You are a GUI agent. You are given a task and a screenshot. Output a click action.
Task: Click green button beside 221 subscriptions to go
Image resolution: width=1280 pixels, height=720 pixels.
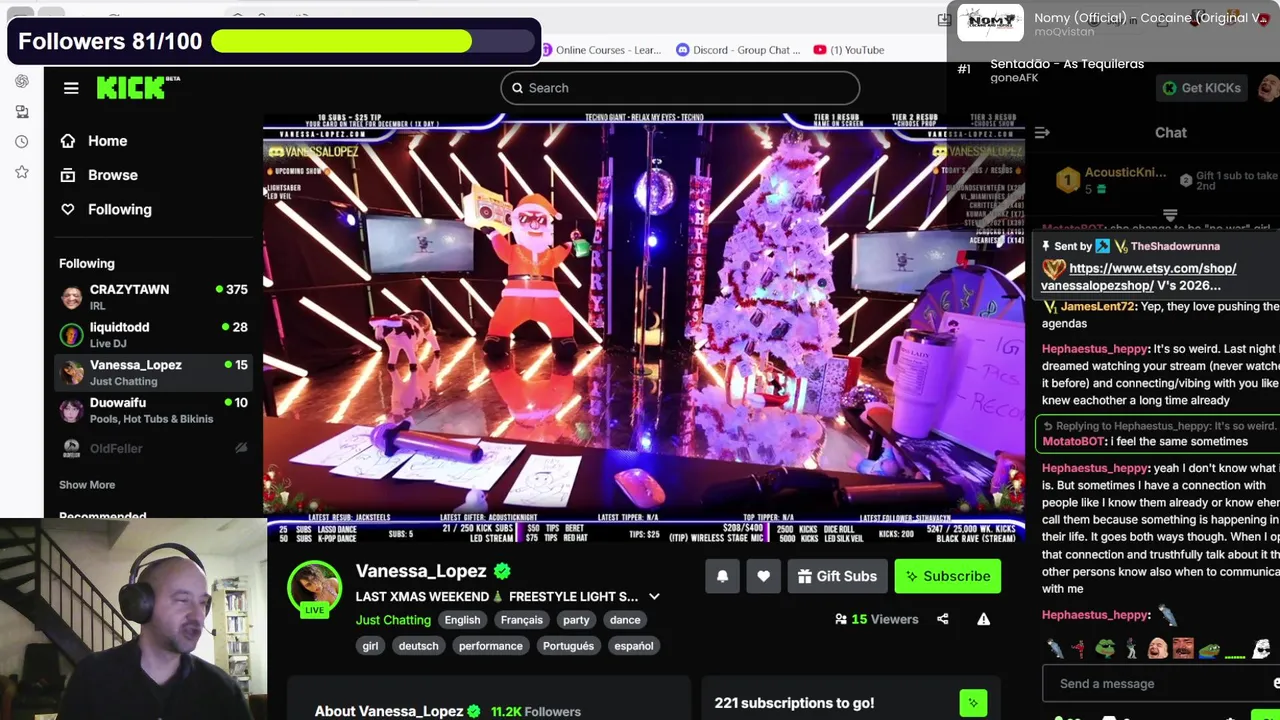click(973, 703)
